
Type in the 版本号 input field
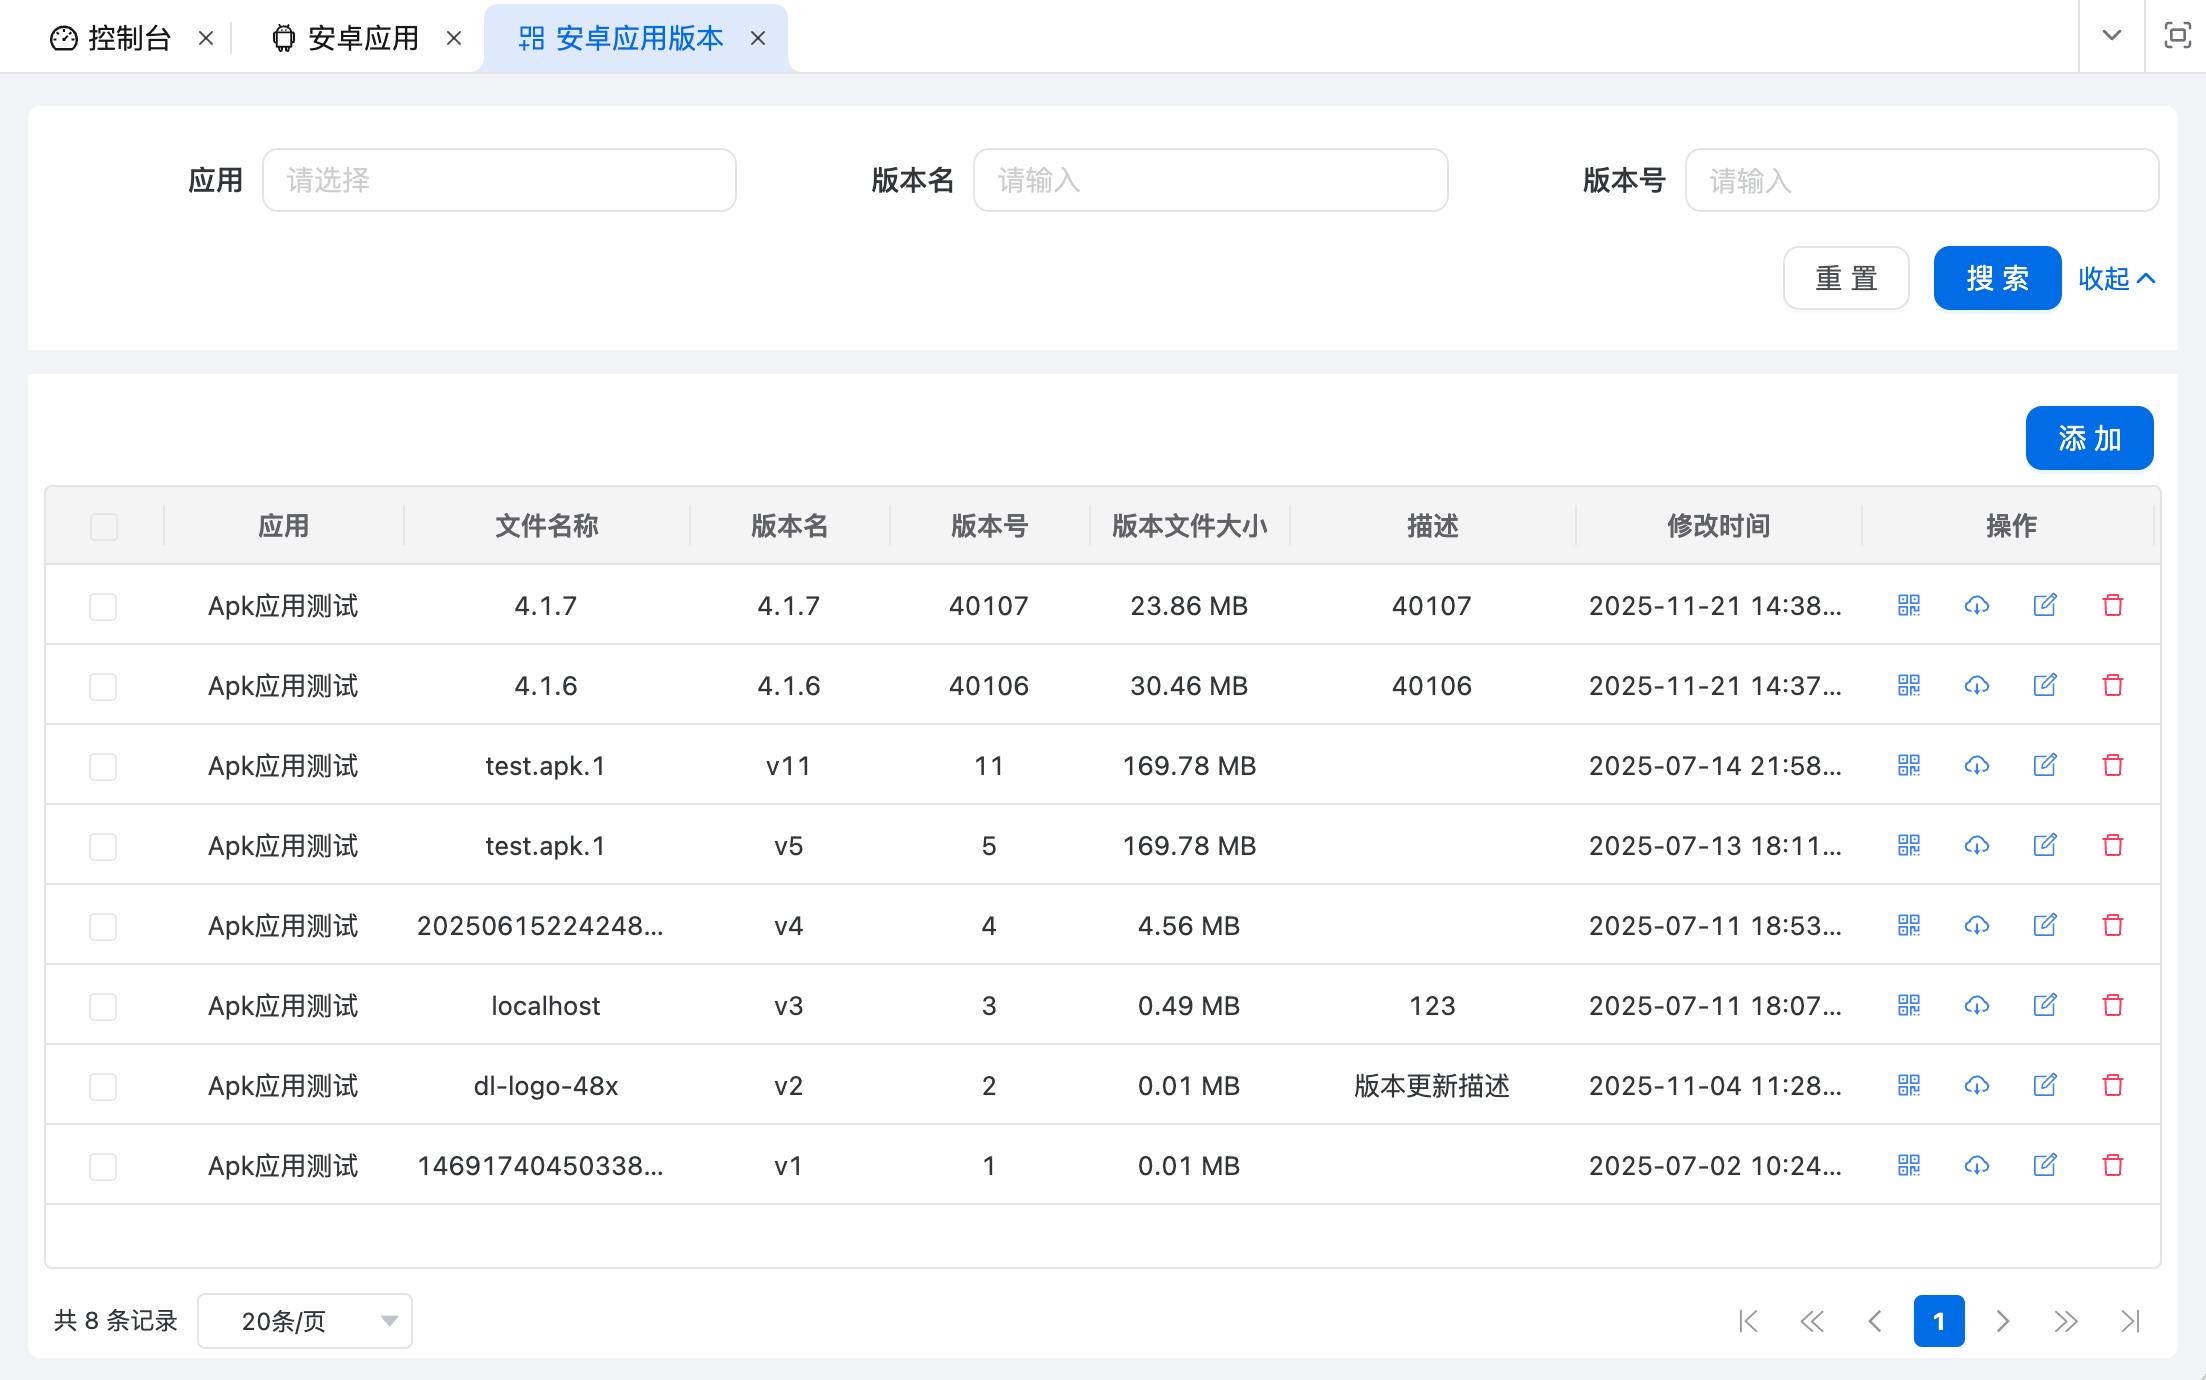[1921, 180]
